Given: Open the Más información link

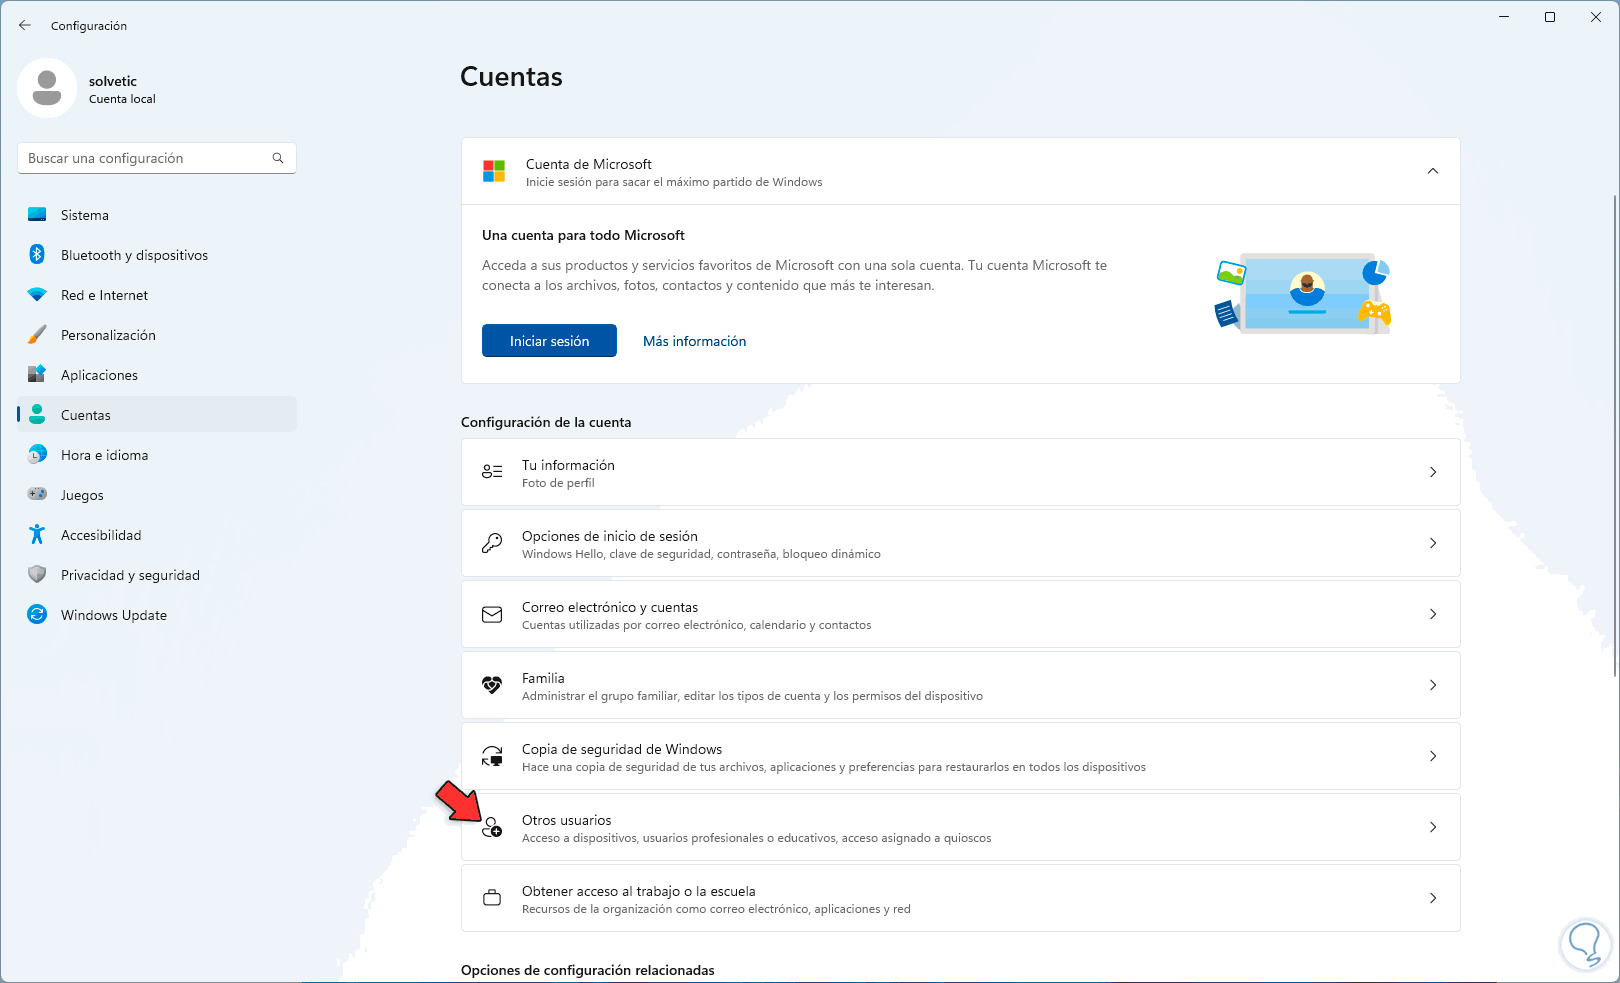Looking at the screenshot, I should click(x=695, y=341).
